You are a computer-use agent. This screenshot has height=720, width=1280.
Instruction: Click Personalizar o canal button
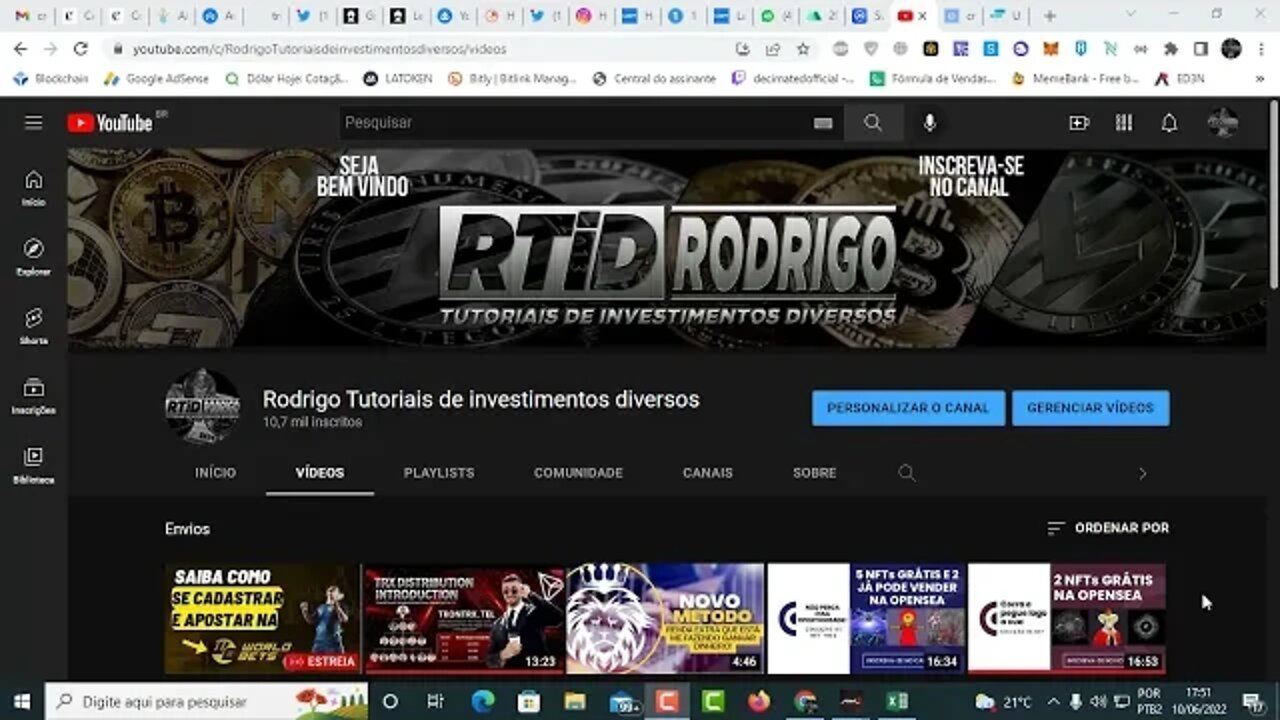point(908,408)
